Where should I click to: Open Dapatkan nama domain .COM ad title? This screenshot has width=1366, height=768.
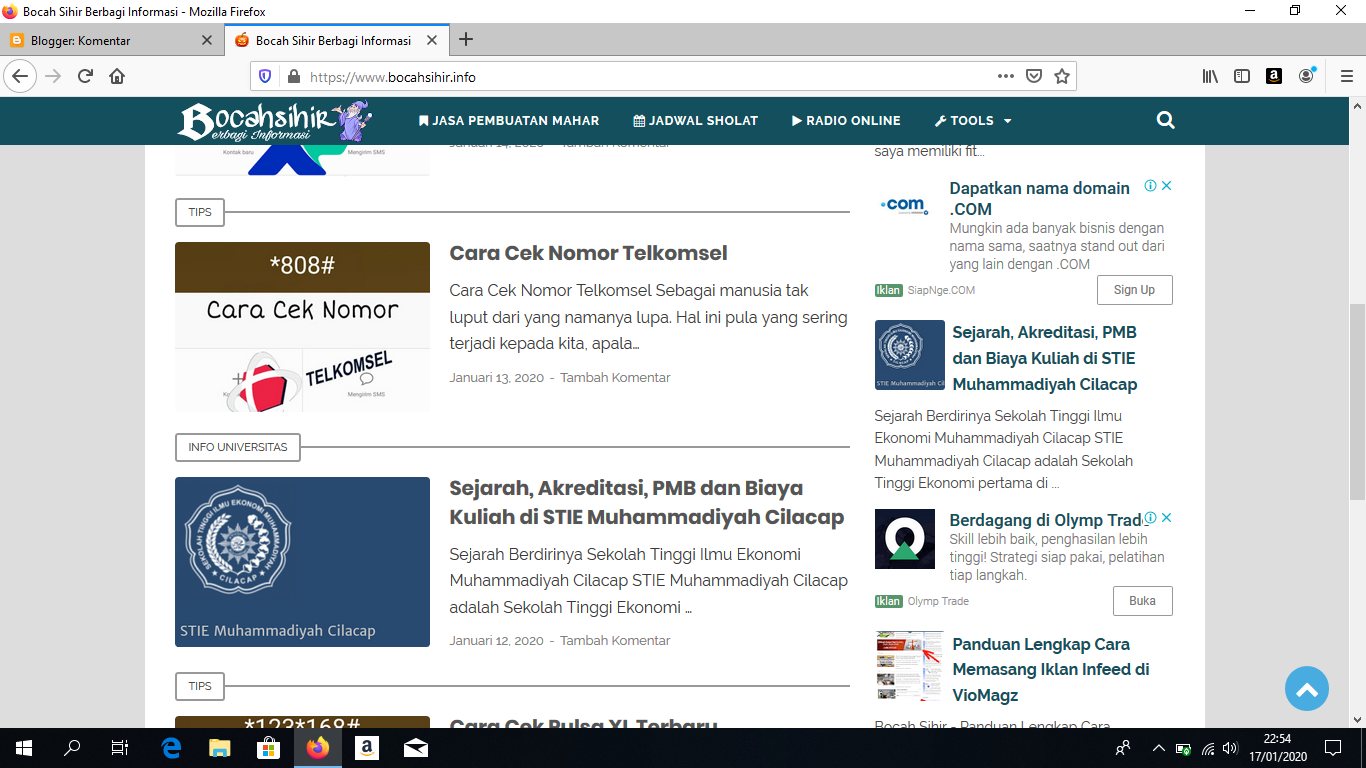[1040, 198]
